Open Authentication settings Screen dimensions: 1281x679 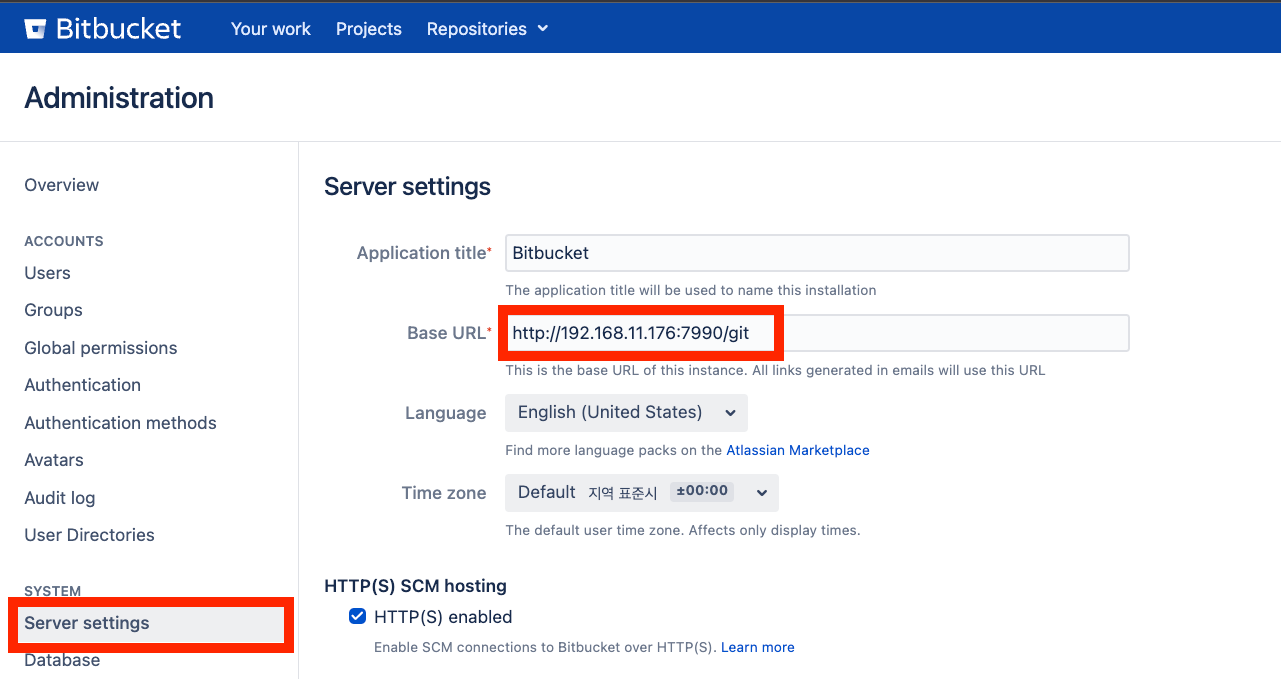point(83,385)
